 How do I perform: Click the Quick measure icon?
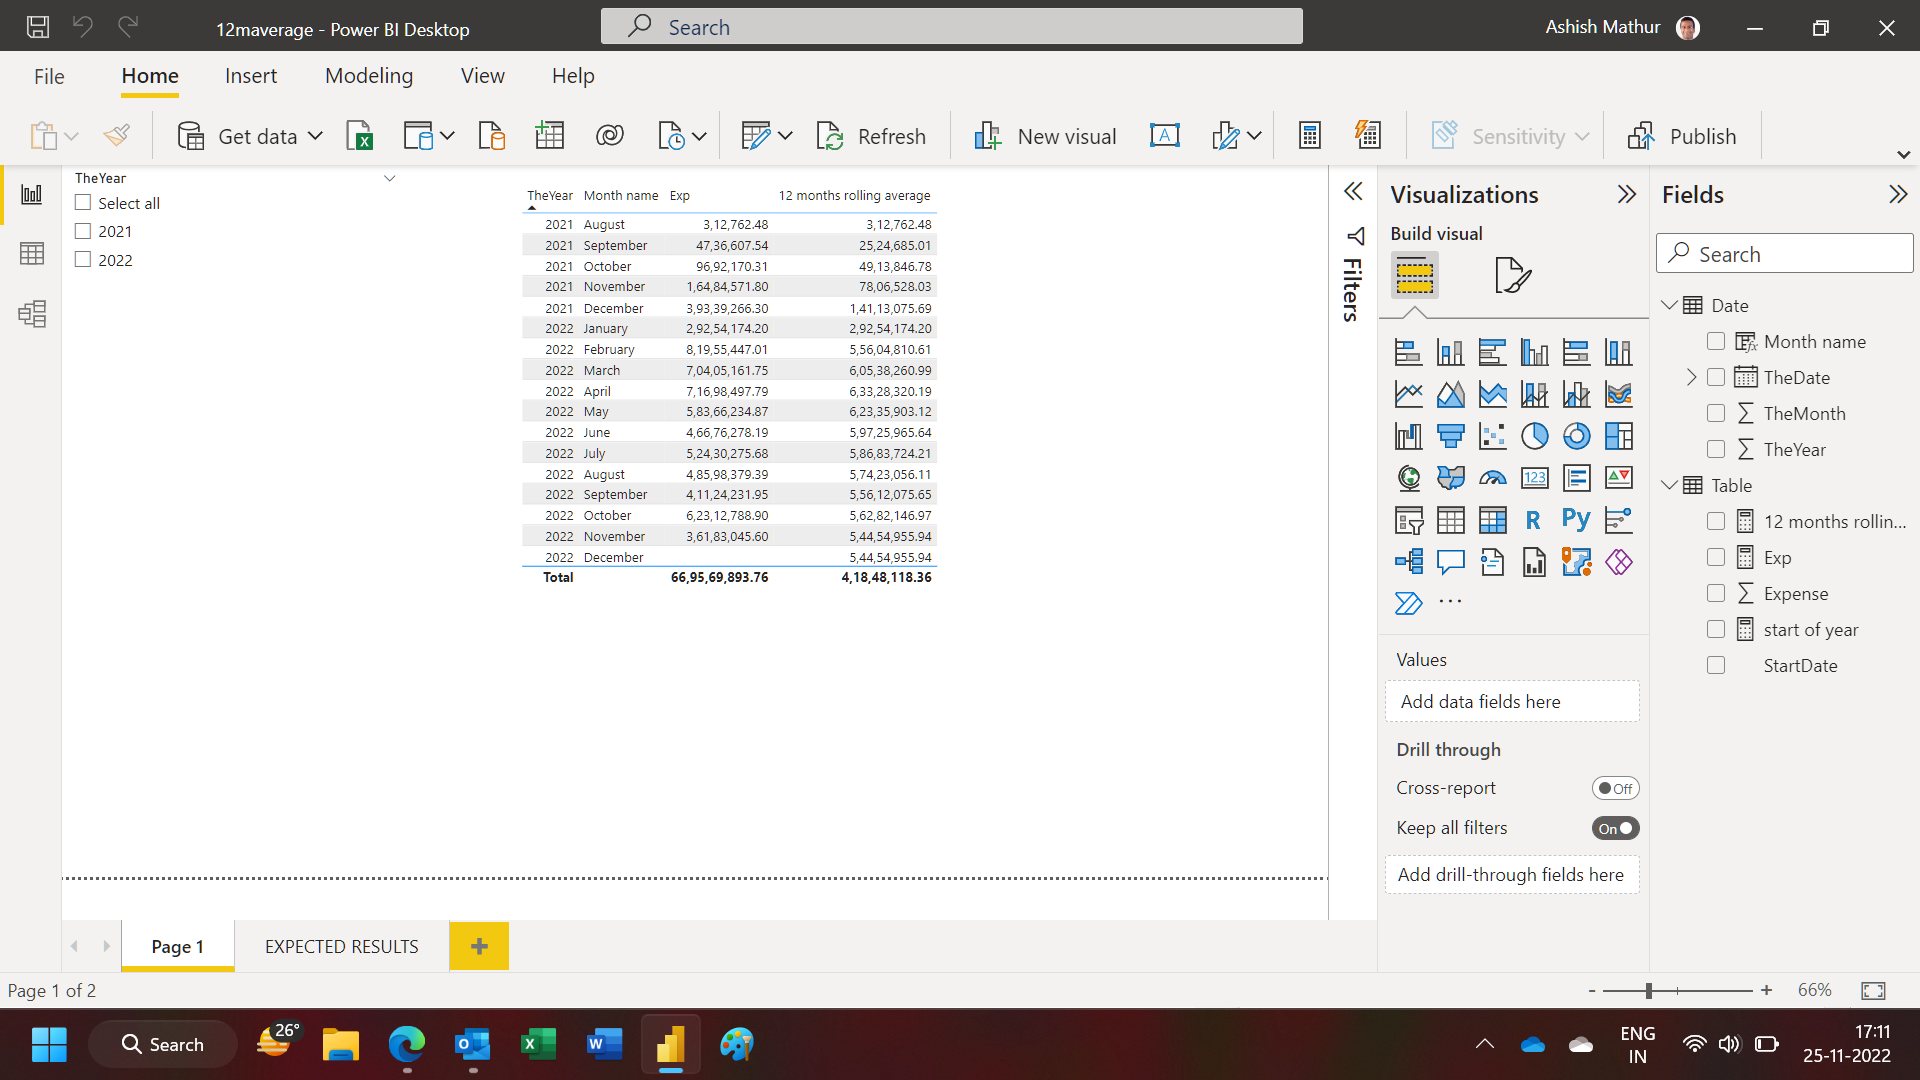click(1368, 134)
